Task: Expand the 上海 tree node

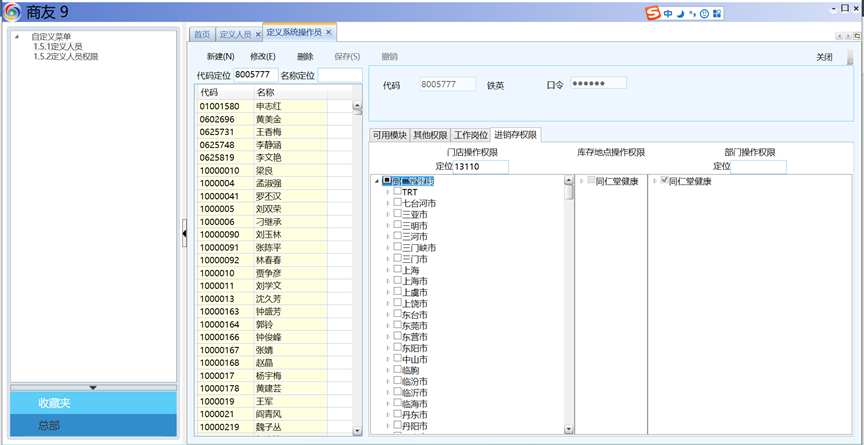Action: tap(388, 270)
